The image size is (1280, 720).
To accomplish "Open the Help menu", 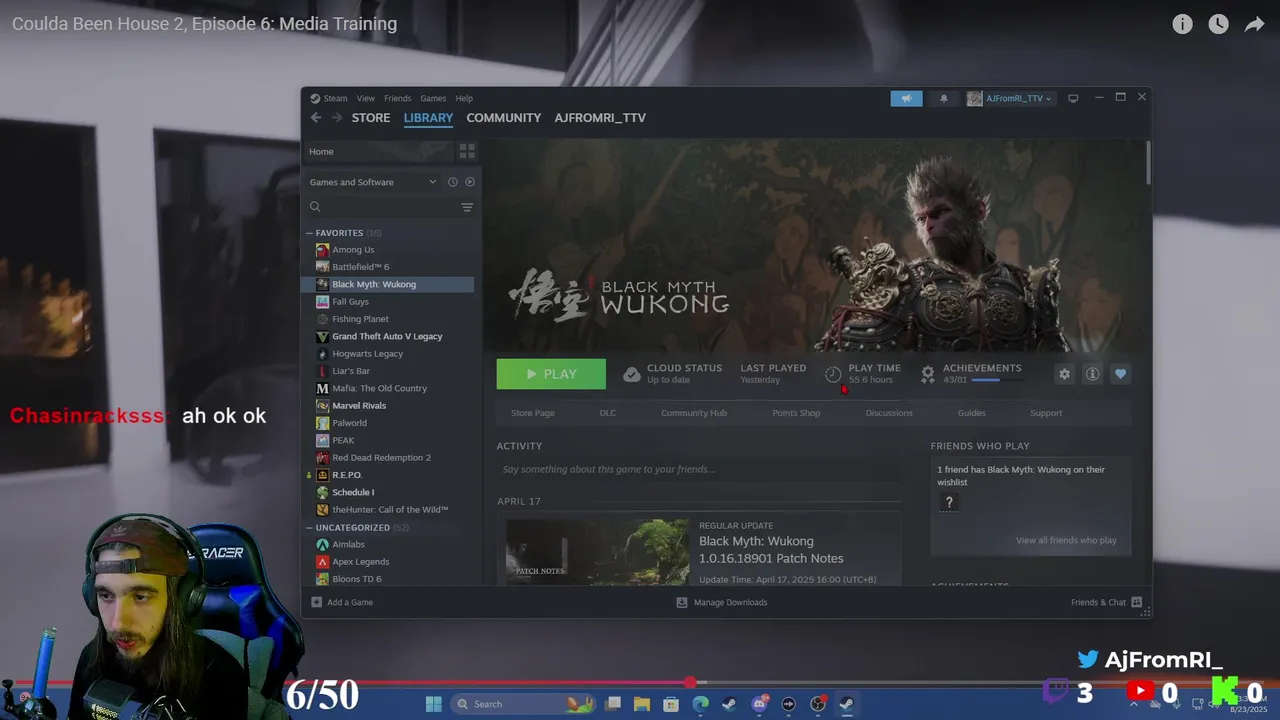I will [464, 98].
